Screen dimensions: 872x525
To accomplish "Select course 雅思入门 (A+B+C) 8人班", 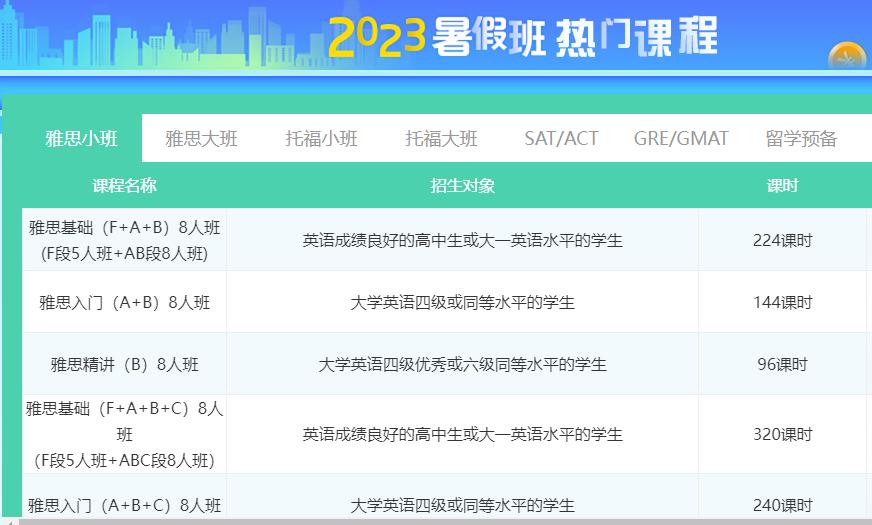I will pos(125,505).
